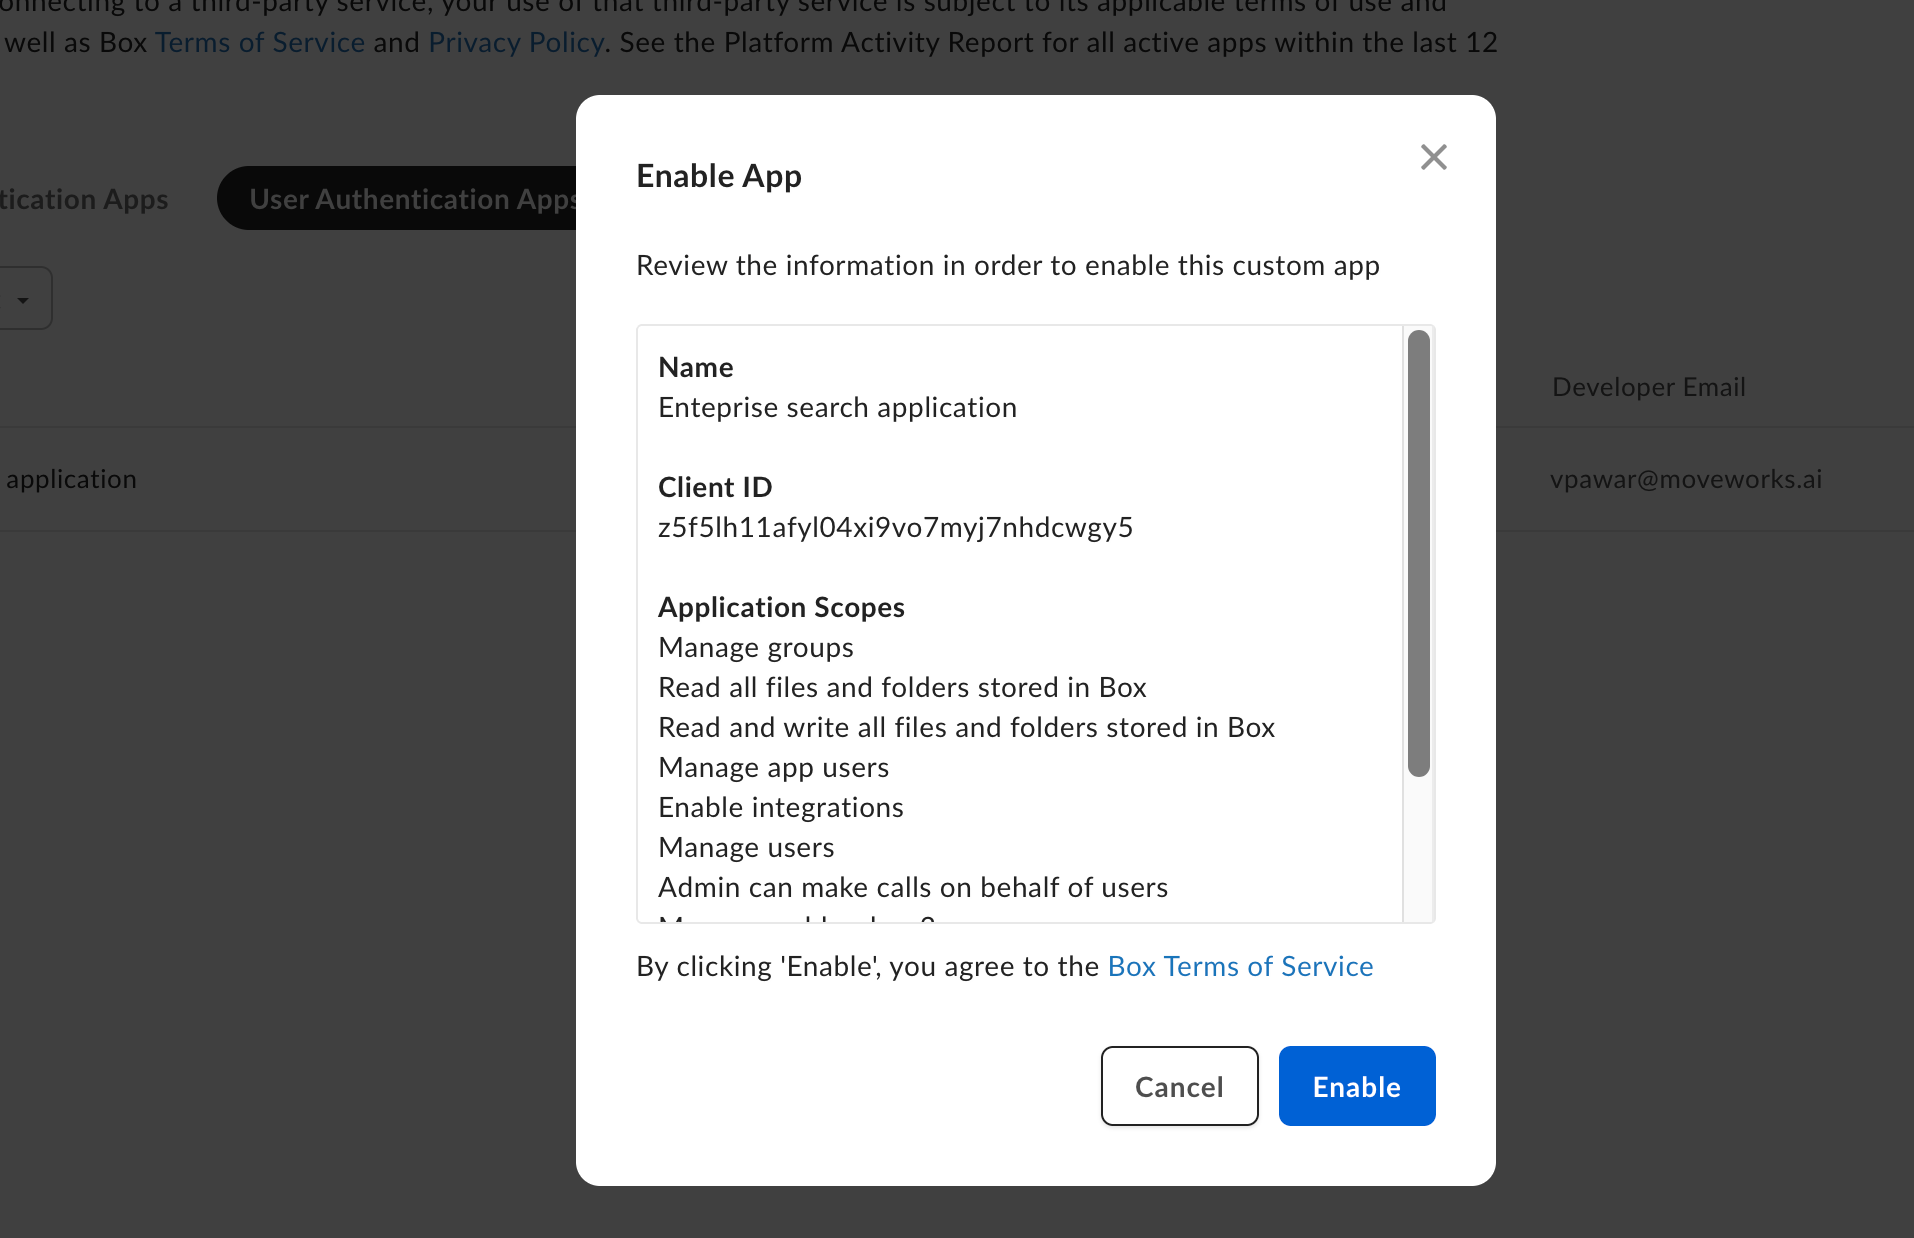Click the Entreprise search application name text
This screenshot has width=1914, height=1238.
click(837, 407)
